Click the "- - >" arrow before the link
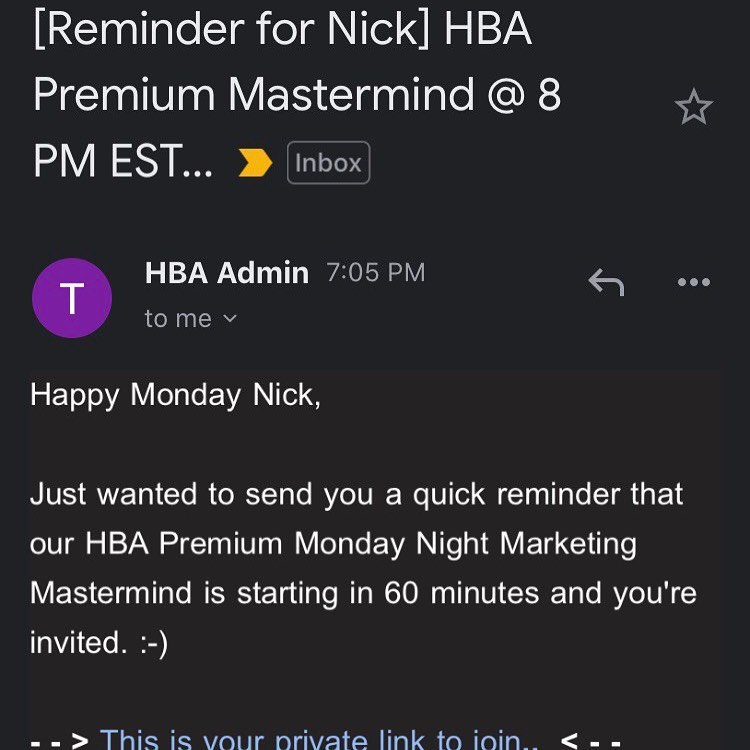750x750 pixels. pyautogui.click(x=60, y=741)
